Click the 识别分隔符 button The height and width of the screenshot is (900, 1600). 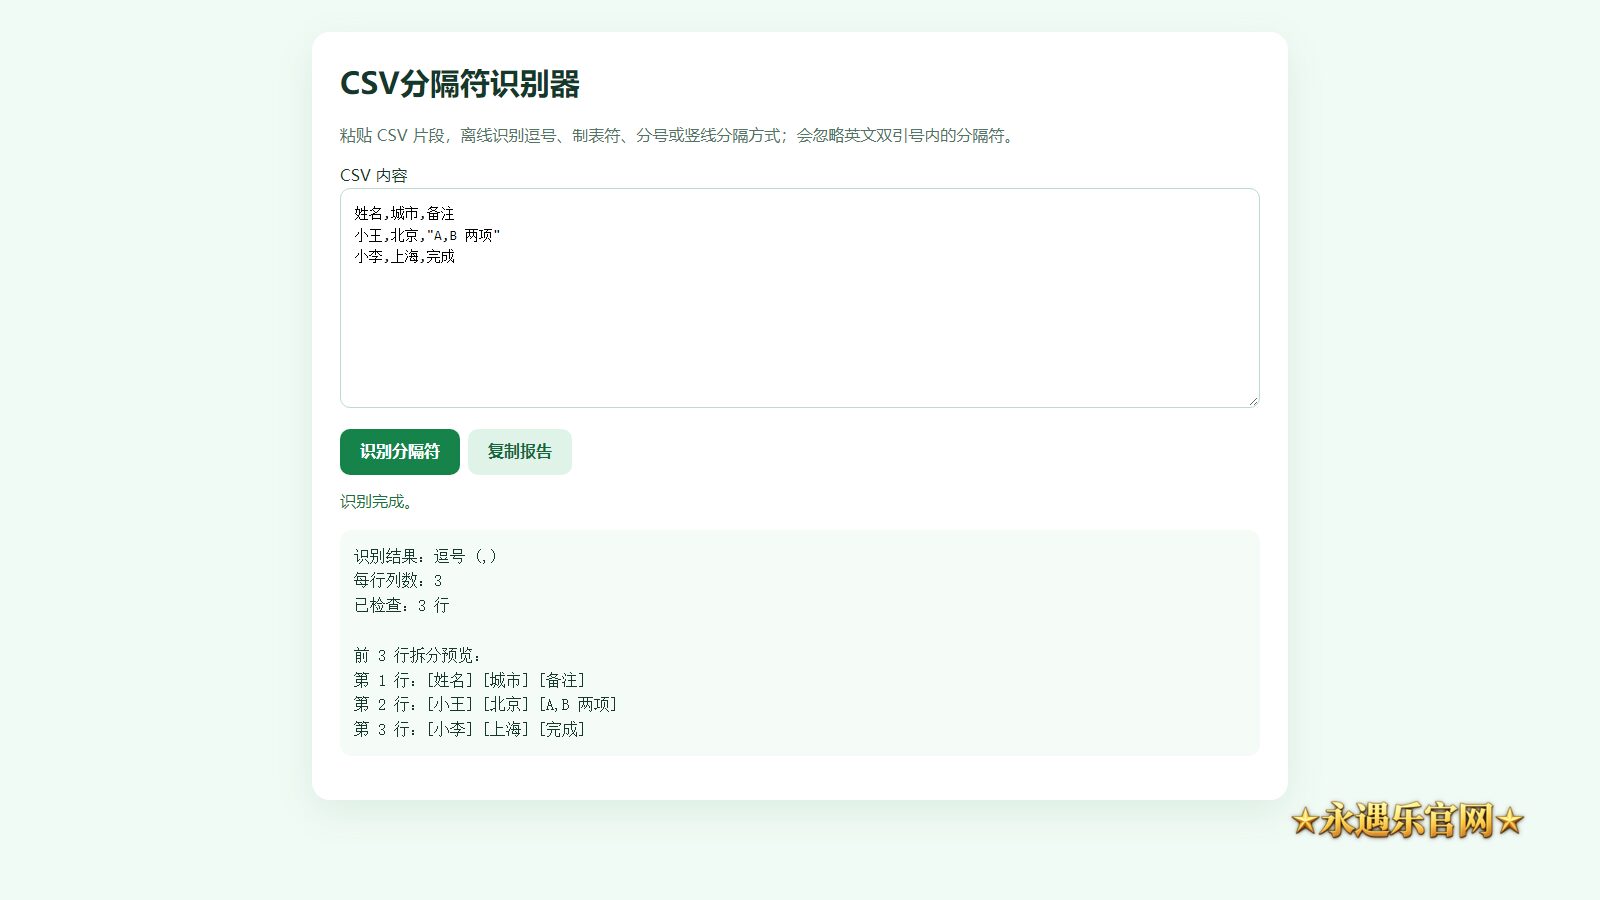pyautogui.click(x=400, y=452)
